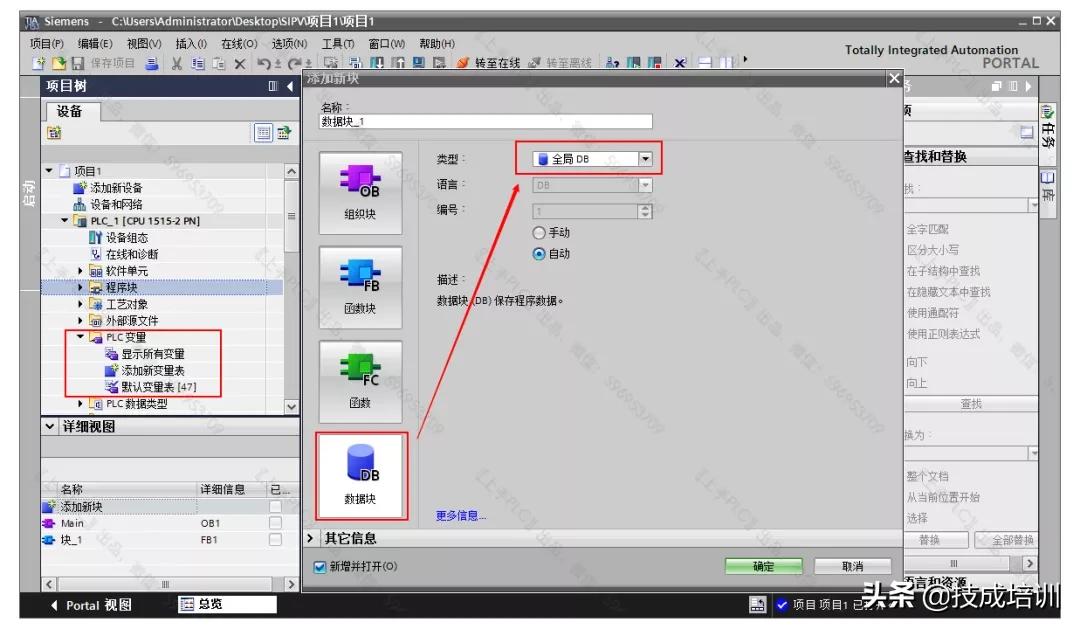
Task: Select the 函数 FC block type
Action: [x=360, y=382]
